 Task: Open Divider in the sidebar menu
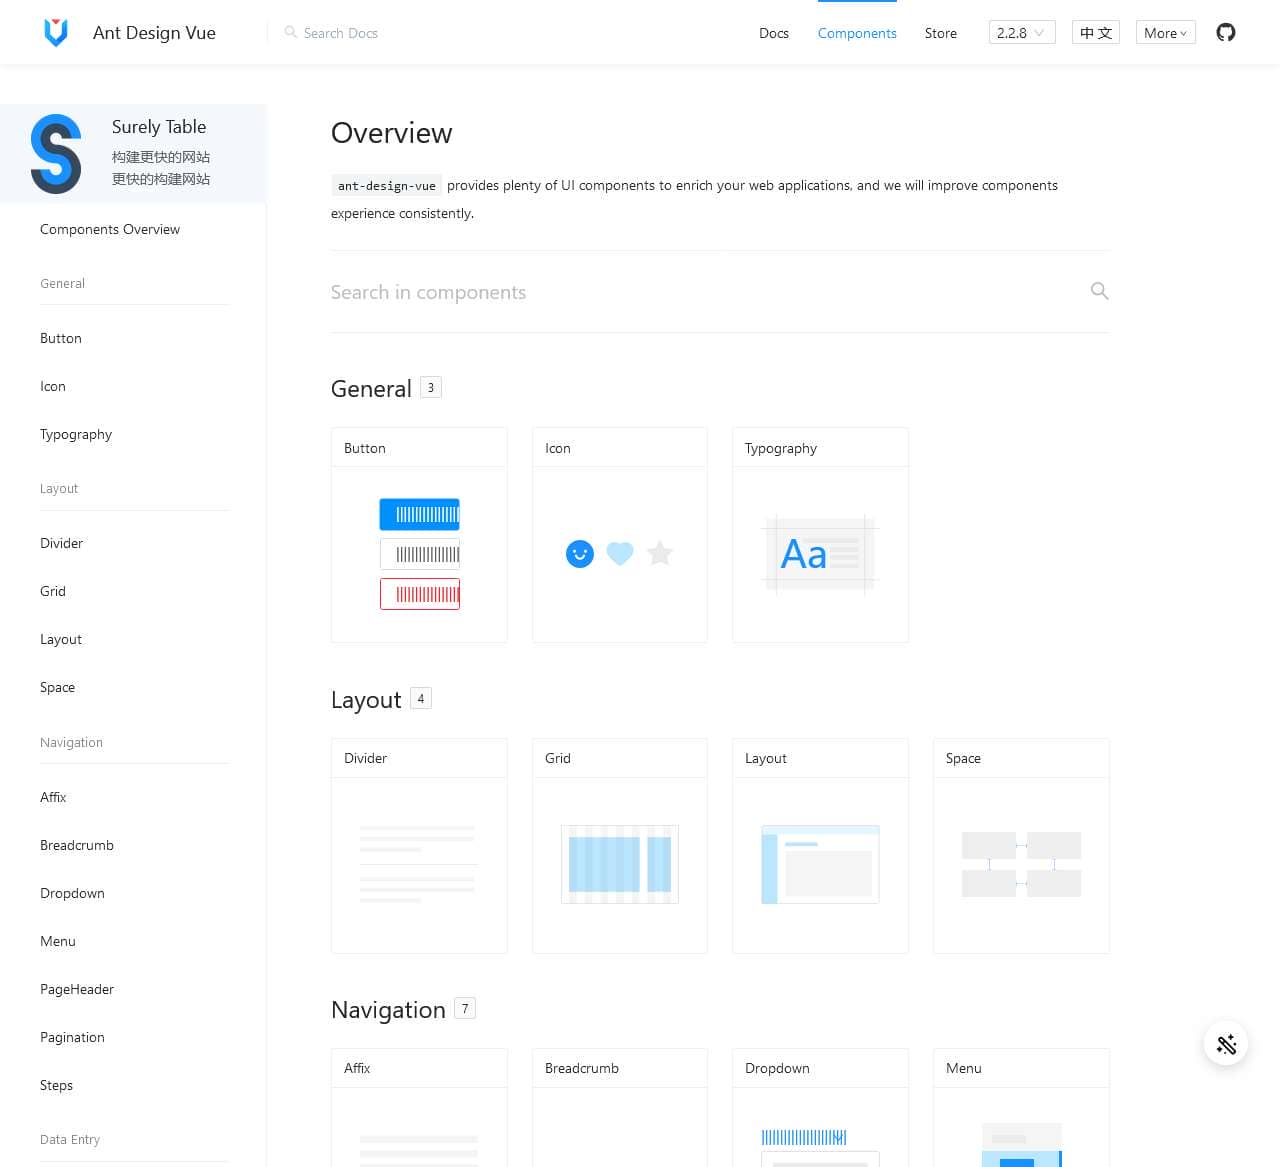(61, 543)
